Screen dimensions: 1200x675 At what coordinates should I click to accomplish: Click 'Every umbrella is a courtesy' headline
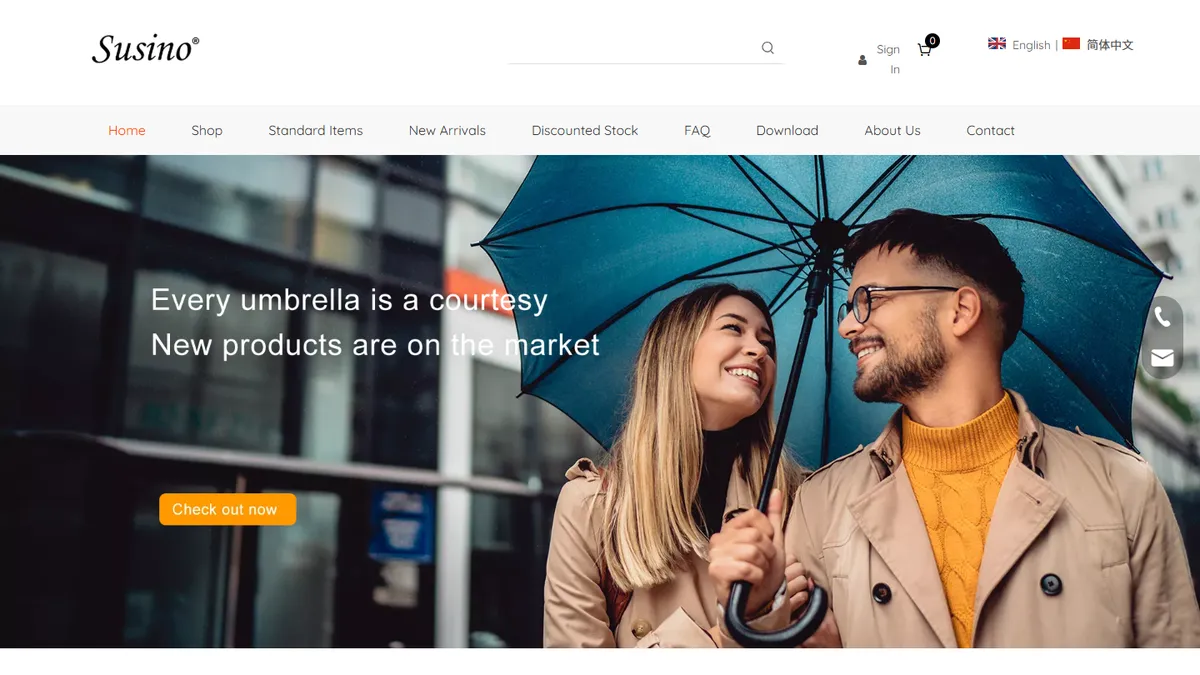349,300
